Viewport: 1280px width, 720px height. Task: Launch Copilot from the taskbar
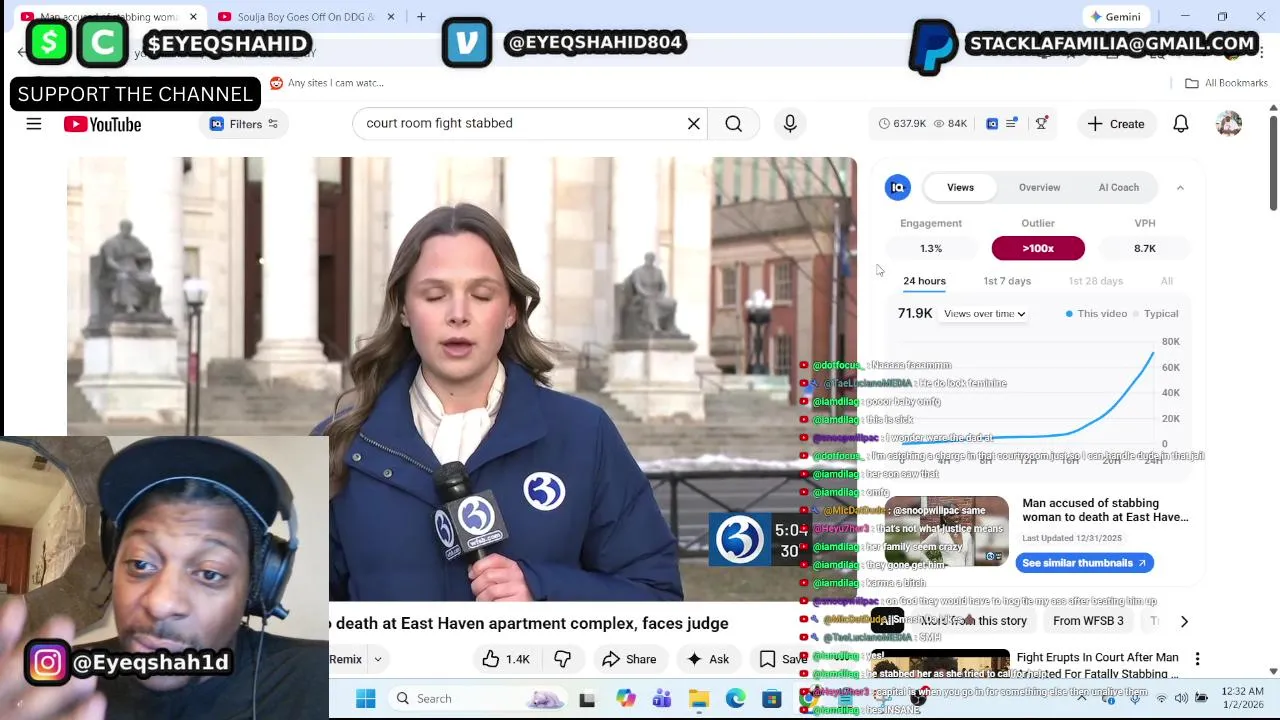625,698
